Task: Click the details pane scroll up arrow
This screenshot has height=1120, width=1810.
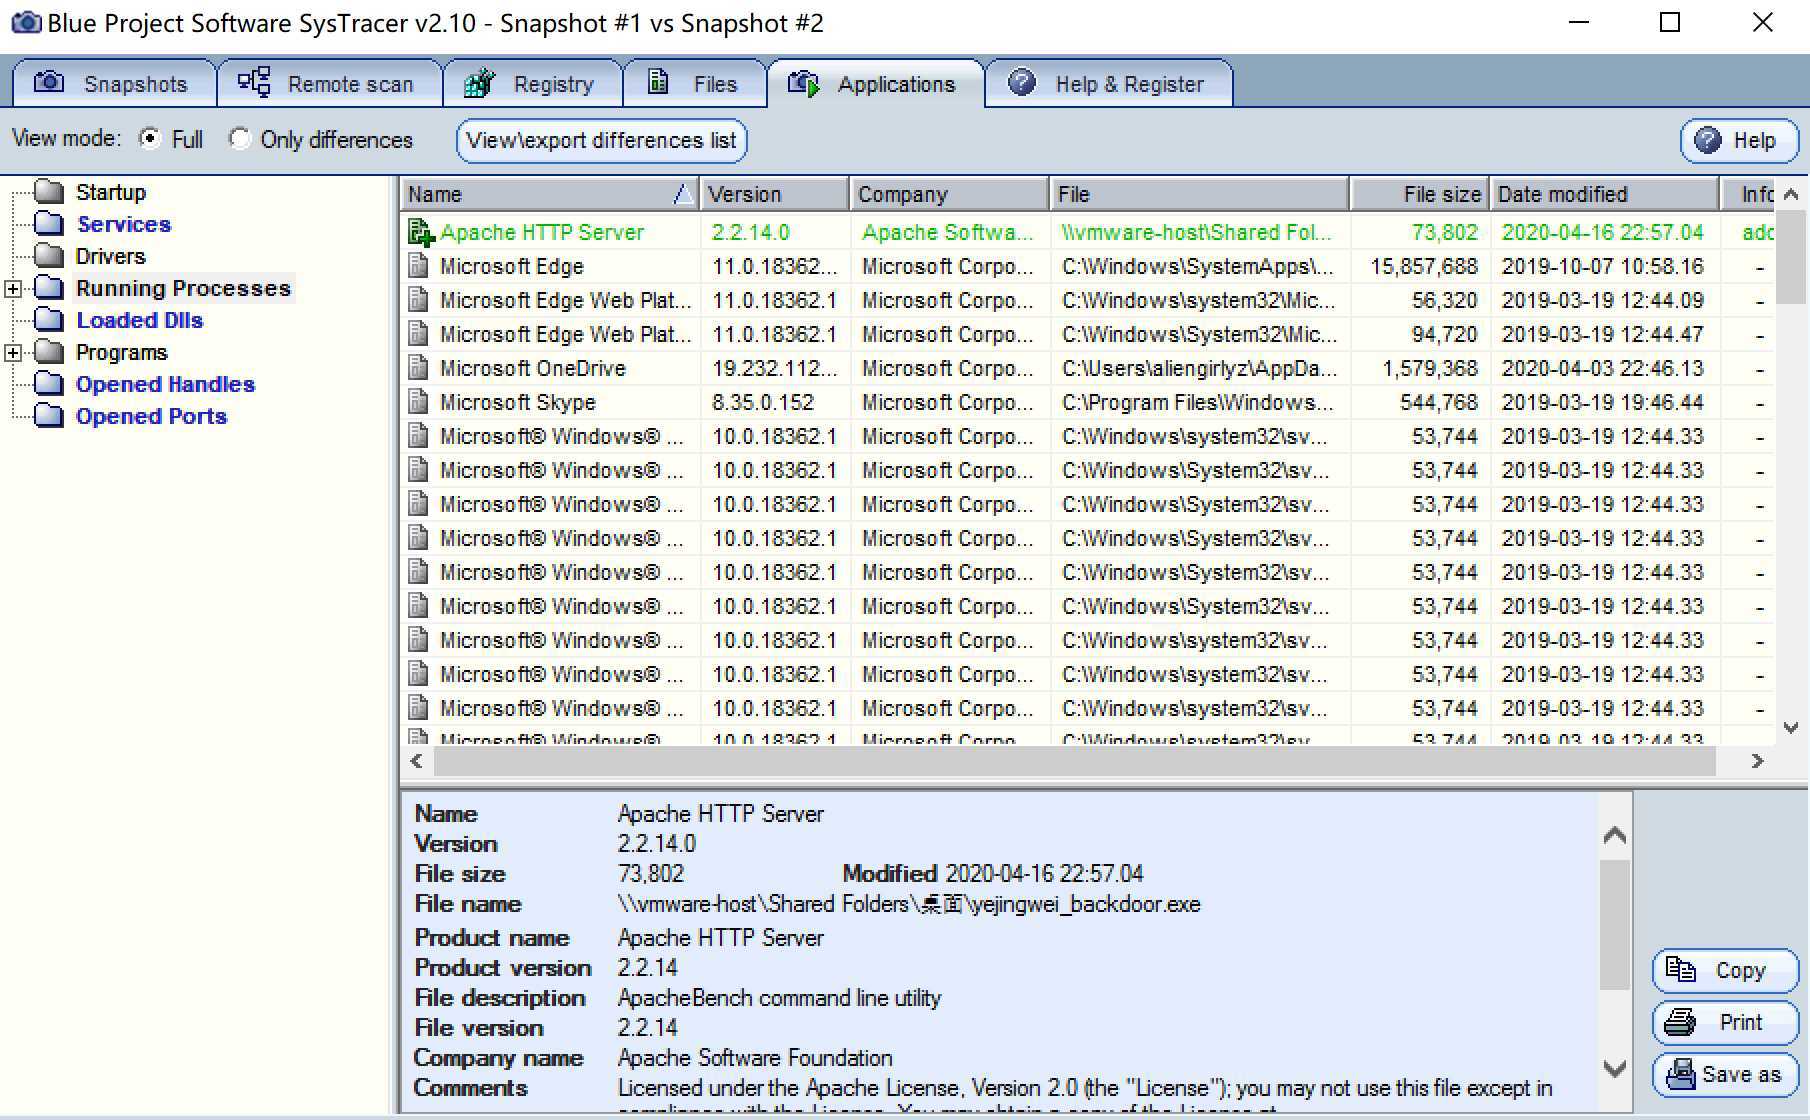Action: (x=1614, y=836)
